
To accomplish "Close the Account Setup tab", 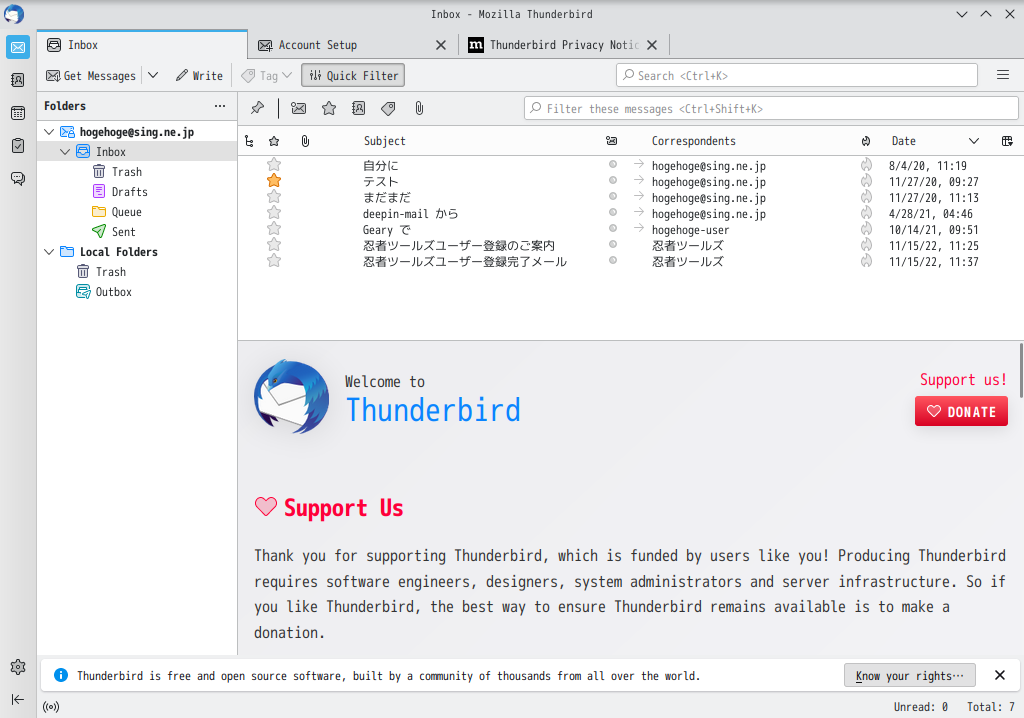I will (x=441, y=45).
